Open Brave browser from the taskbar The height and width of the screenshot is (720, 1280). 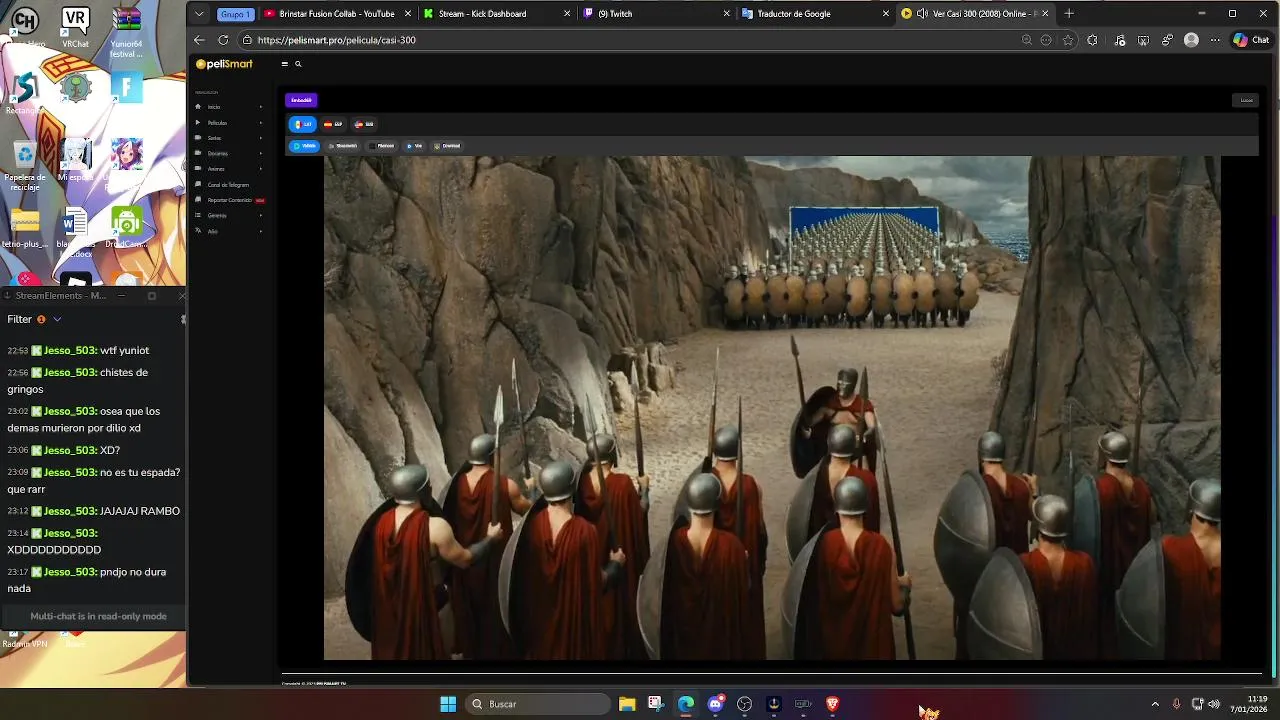(832, 704)
